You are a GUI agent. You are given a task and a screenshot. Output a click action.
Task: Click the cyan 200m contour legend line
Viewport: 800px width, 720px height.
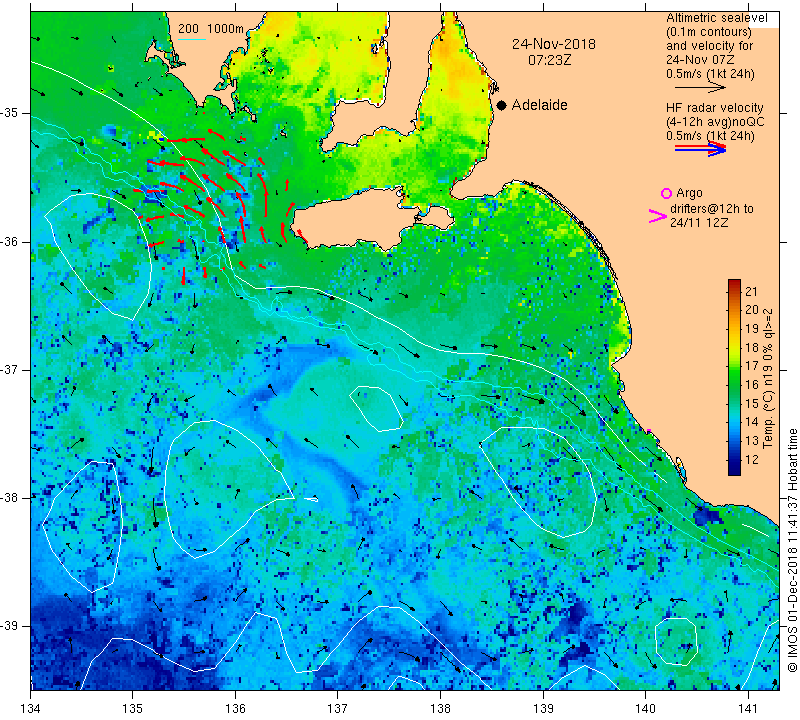pos(192,39)
